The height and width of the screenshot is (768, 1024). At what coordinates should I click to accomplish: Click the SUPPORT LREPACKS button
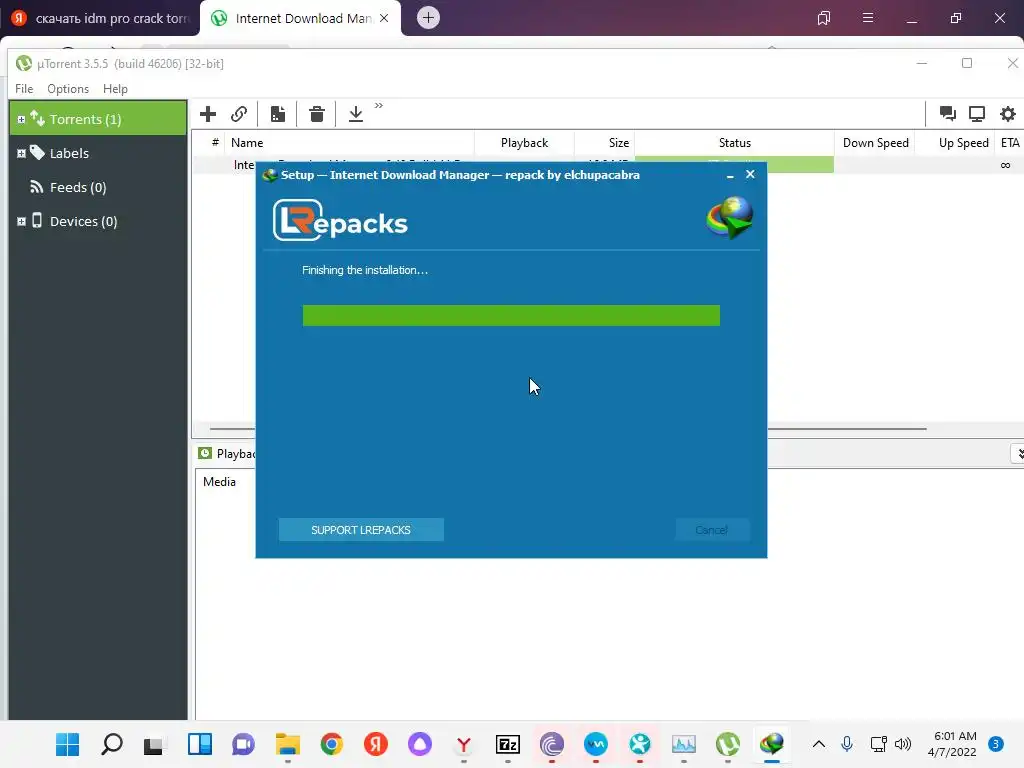coord(361,530)
